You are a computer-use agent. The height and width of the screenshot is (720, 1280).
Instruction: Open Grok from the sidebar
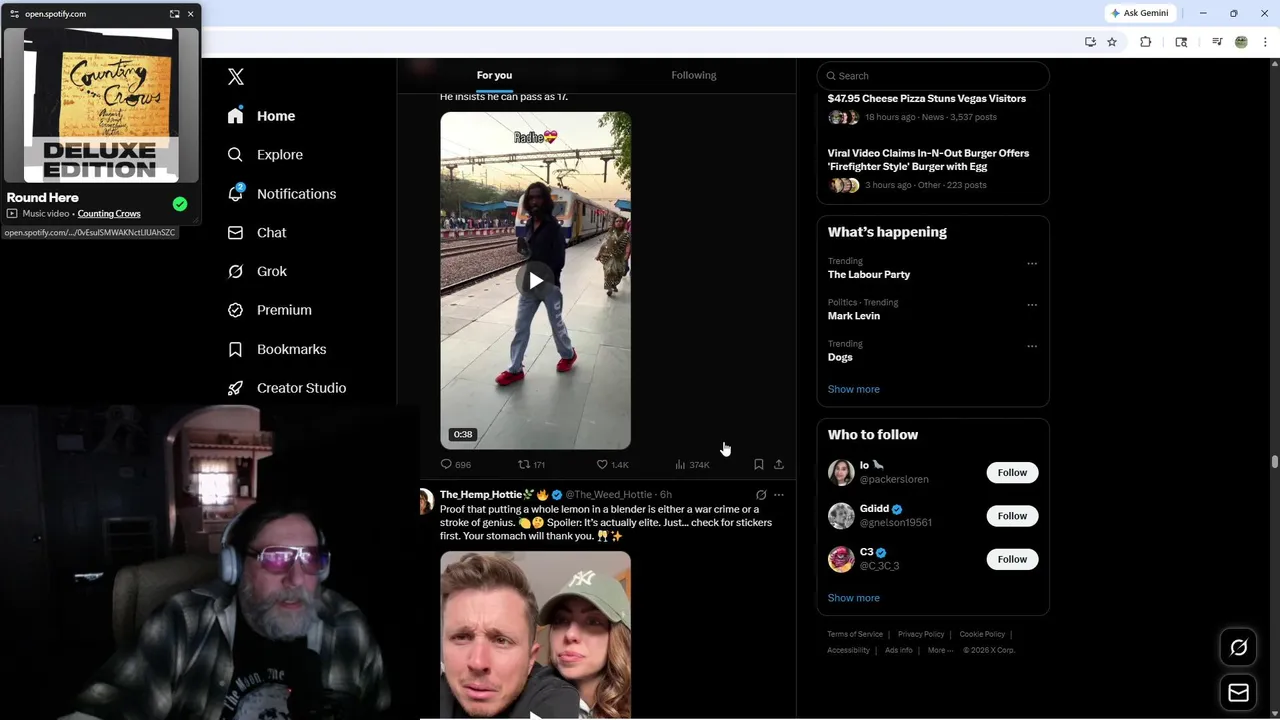(x=257, y=272)
